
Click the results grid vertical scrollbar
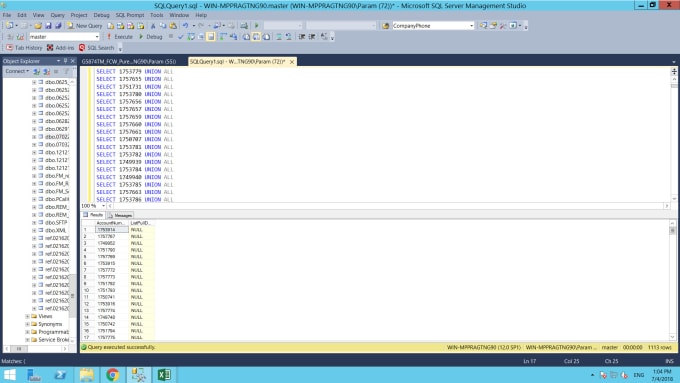click(673, 280)
